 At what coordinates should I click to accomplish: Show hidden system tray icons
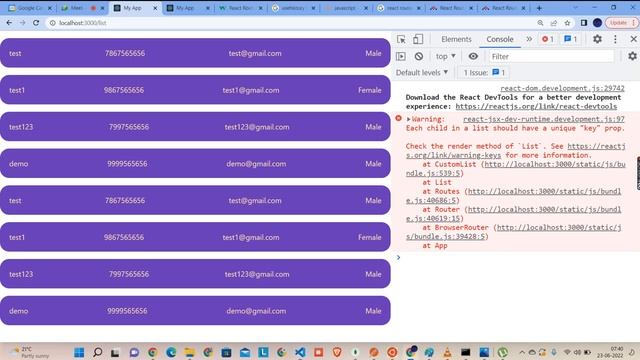(522, 352)
